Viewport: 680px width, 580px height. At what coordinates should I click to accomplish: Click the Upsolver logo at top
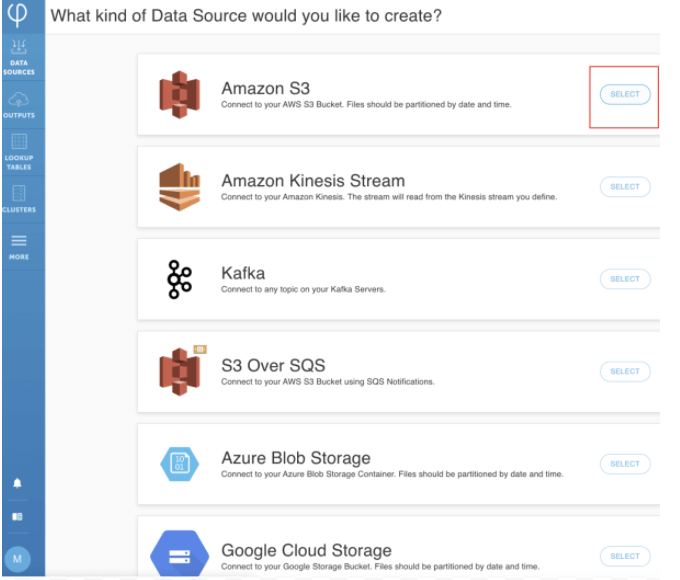[17, 14]
